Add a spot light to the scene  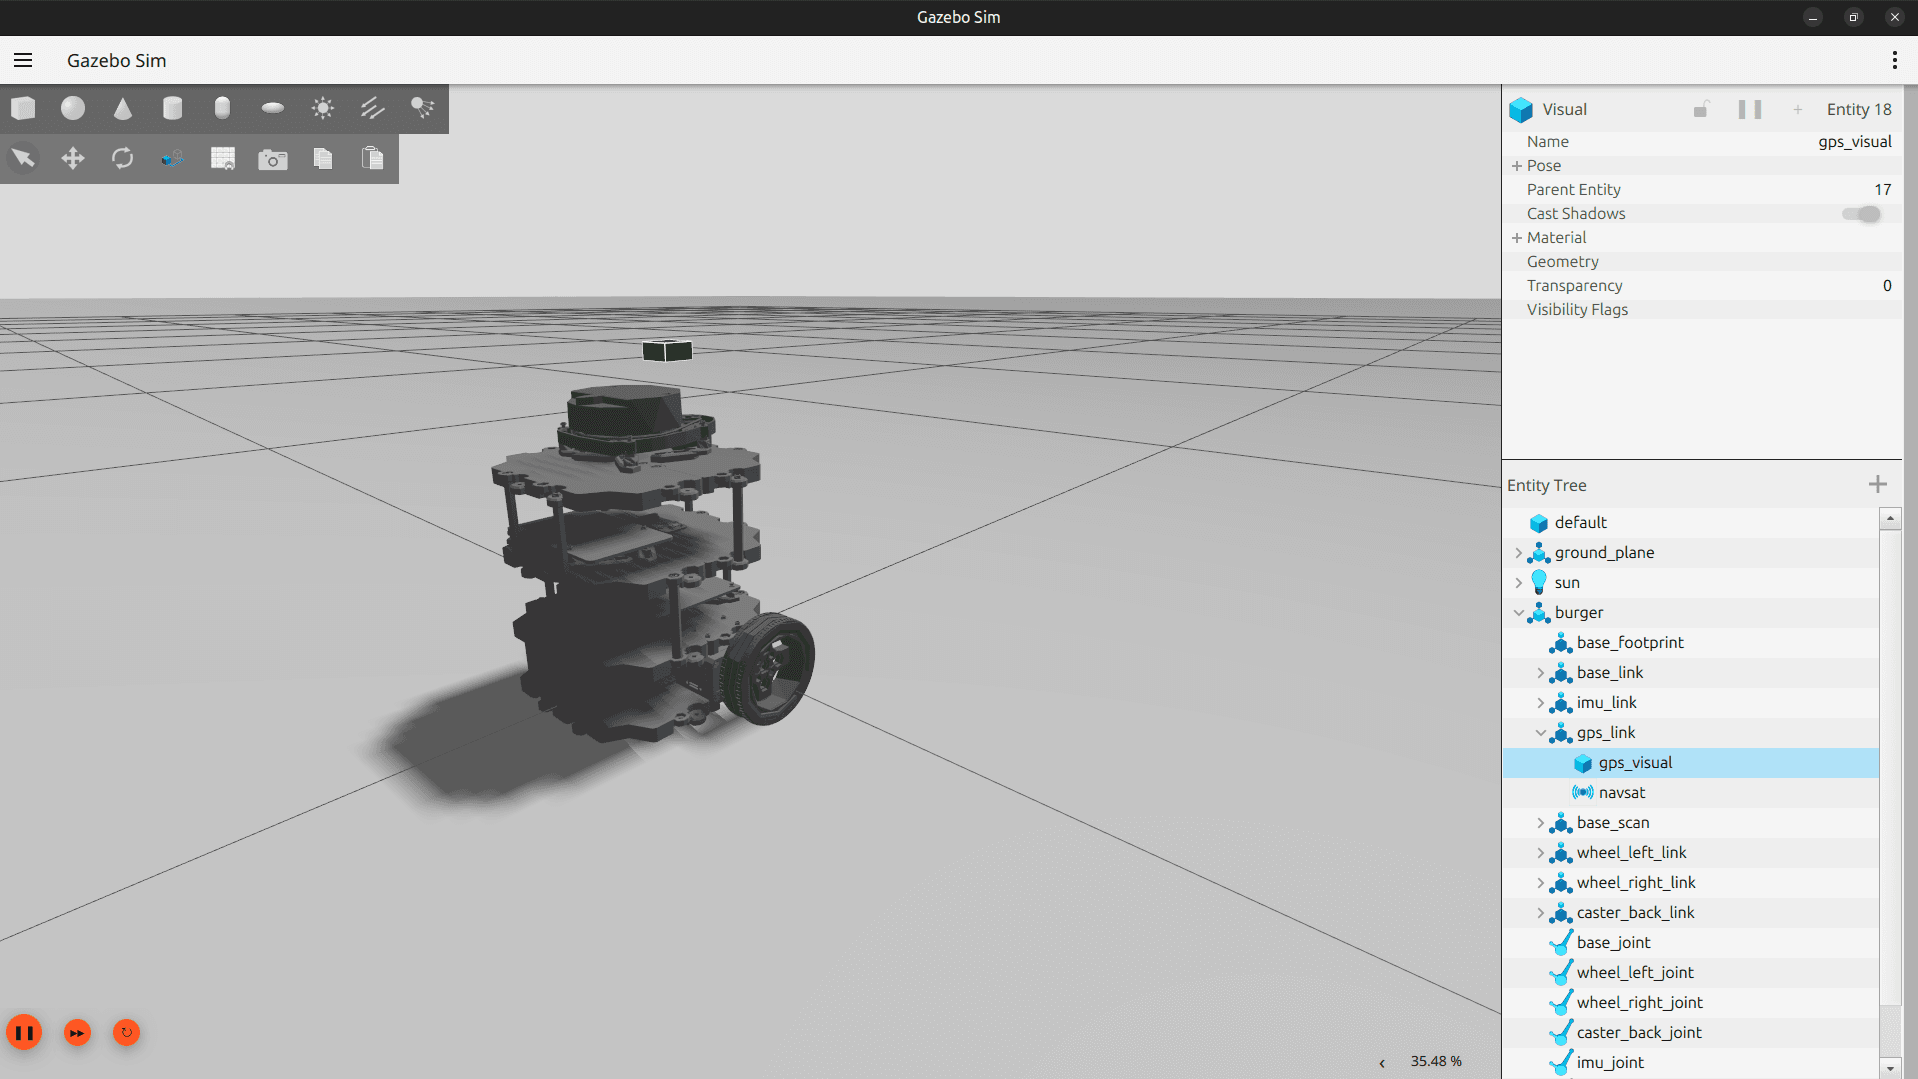[x=423, y=108]
